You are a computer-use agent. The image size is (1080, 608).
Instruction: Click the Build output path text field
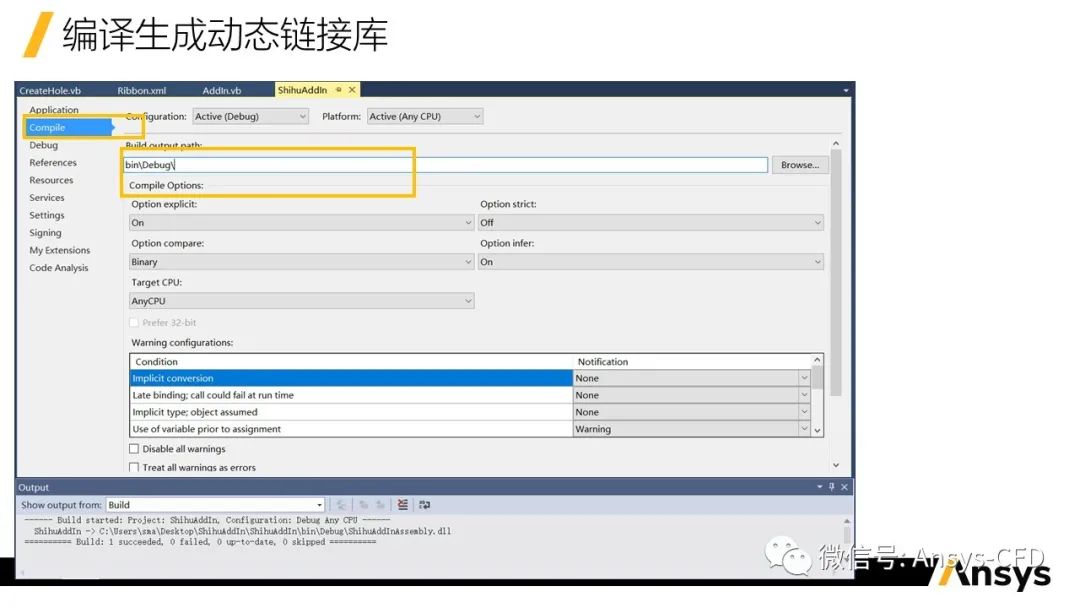click(445, 165)
